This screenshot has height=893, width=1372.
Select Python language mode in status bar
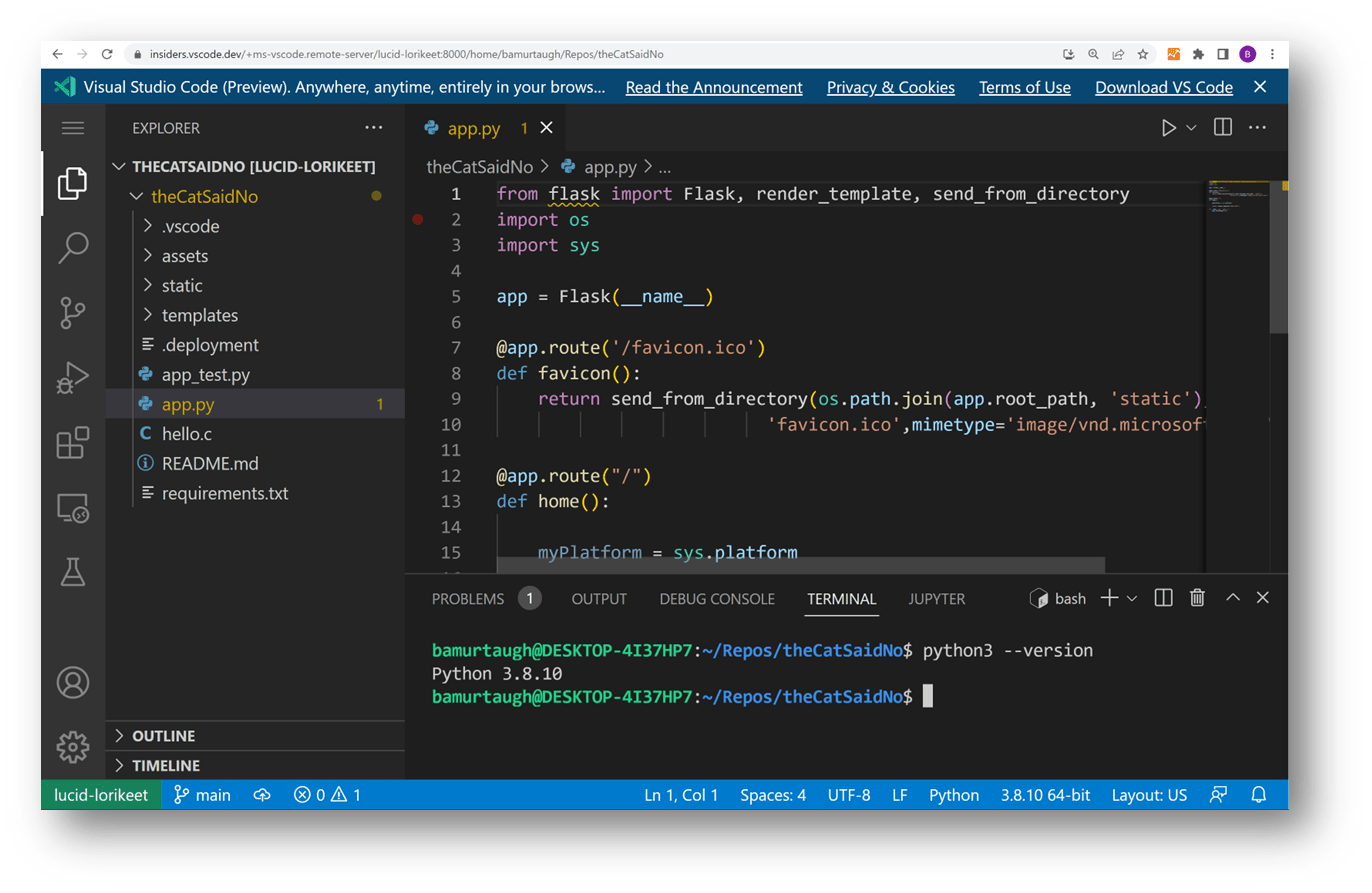[954, 795]
